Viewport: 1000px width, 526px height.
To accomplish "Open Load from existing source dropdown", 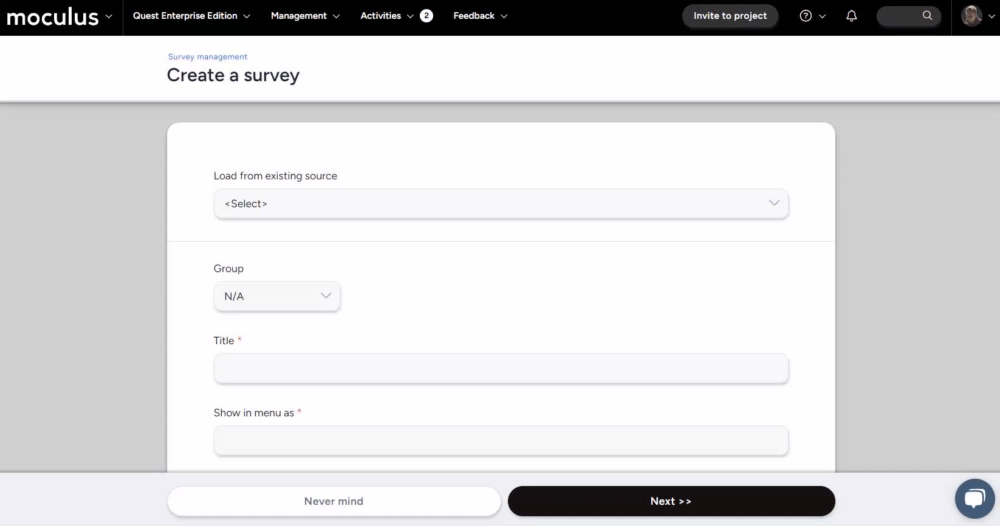I will point(501,203).
